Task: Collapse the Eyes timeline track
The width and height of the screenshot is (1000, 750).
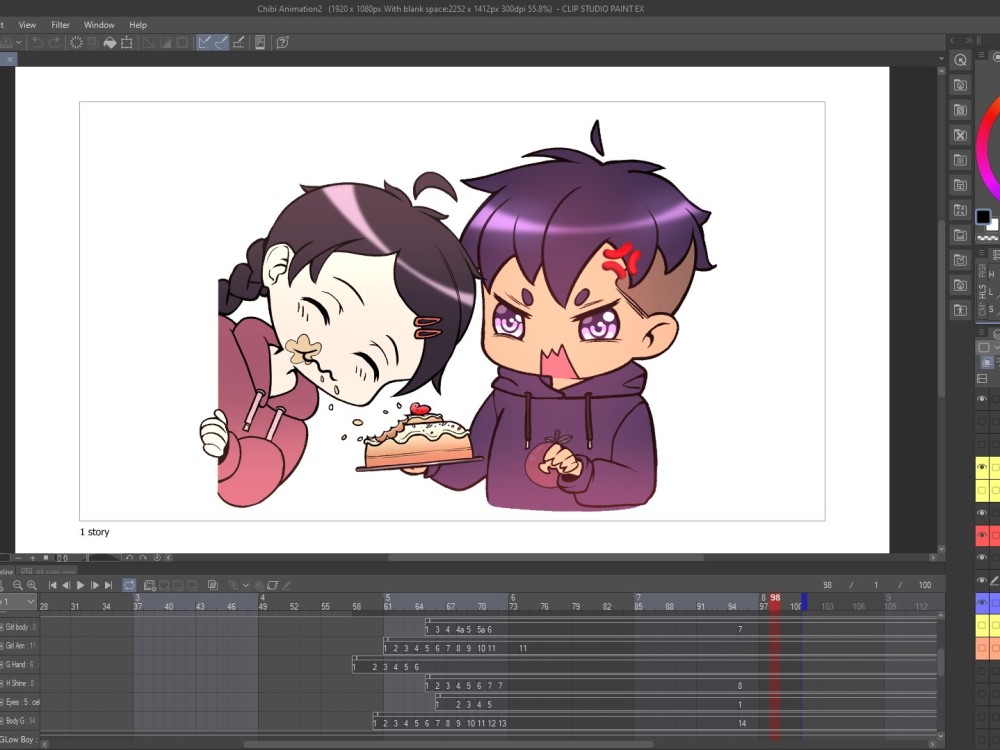Action: [2, 702]
